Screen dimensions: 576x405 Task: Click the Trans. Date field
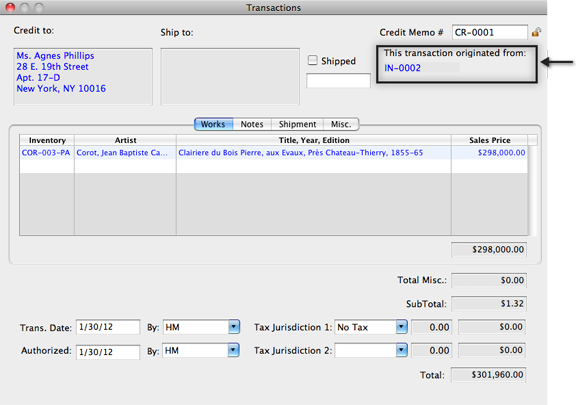[108, 327]
